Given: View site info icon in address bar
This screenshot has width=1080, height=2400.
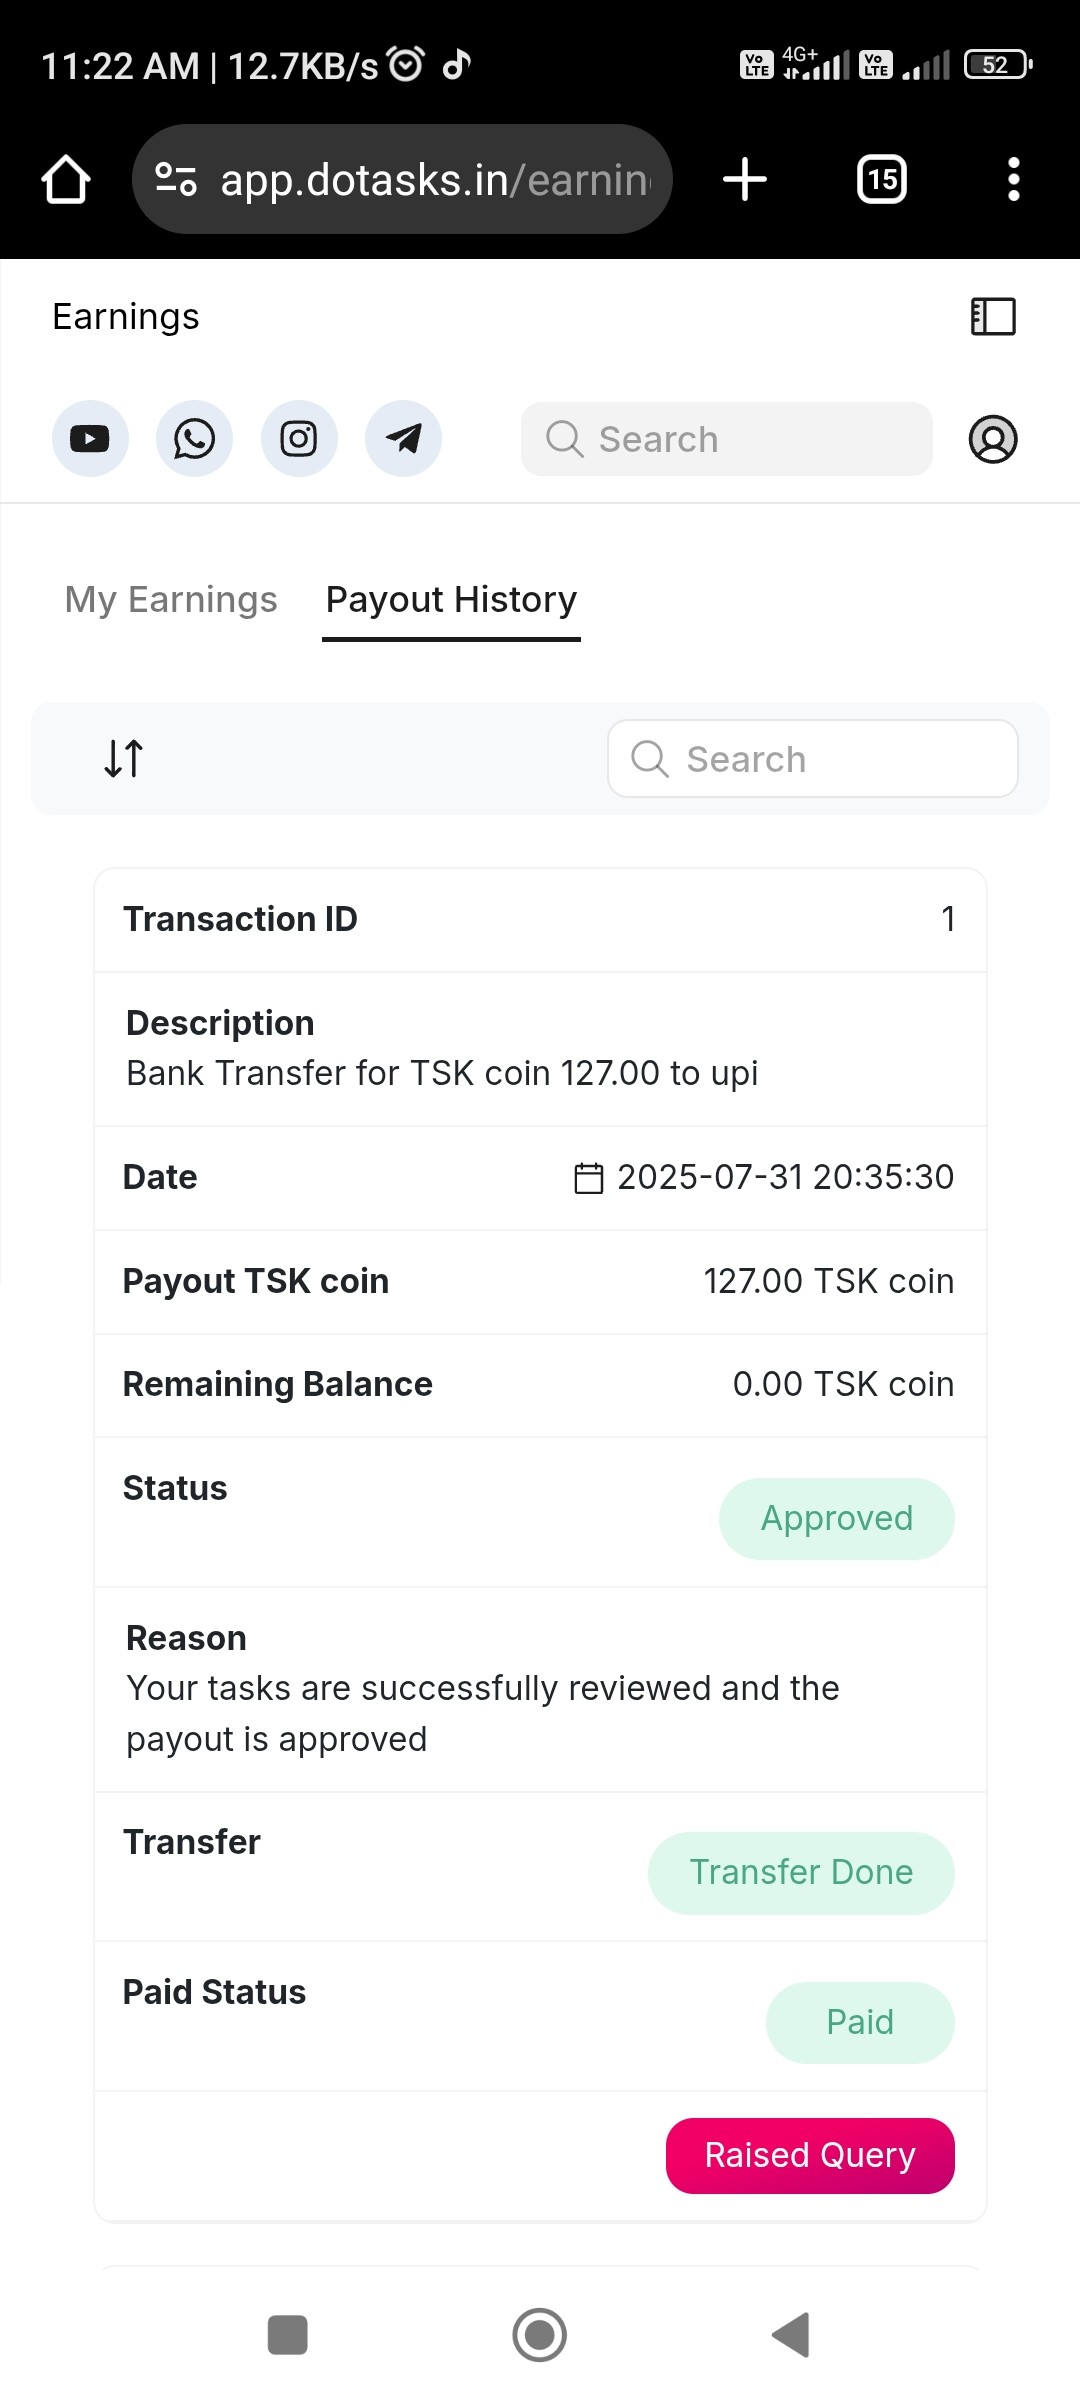Looking at the screenshot, I should point(176,180).
